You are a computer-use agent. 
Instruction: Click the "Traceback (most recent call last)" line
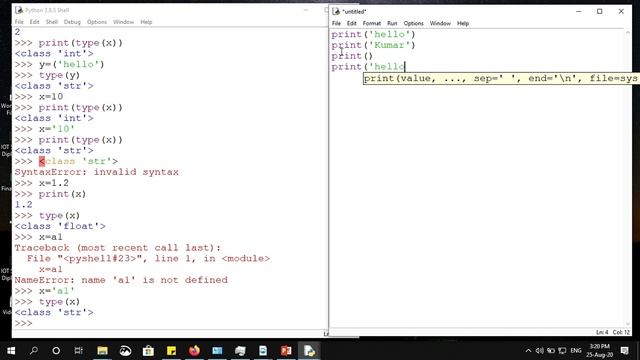tap(118, 248)
